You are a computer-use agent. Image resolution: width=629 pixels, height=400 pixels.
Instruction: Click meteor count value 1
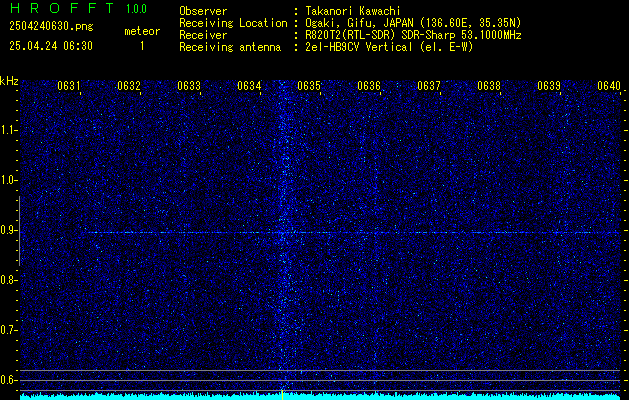pos(142,46)
